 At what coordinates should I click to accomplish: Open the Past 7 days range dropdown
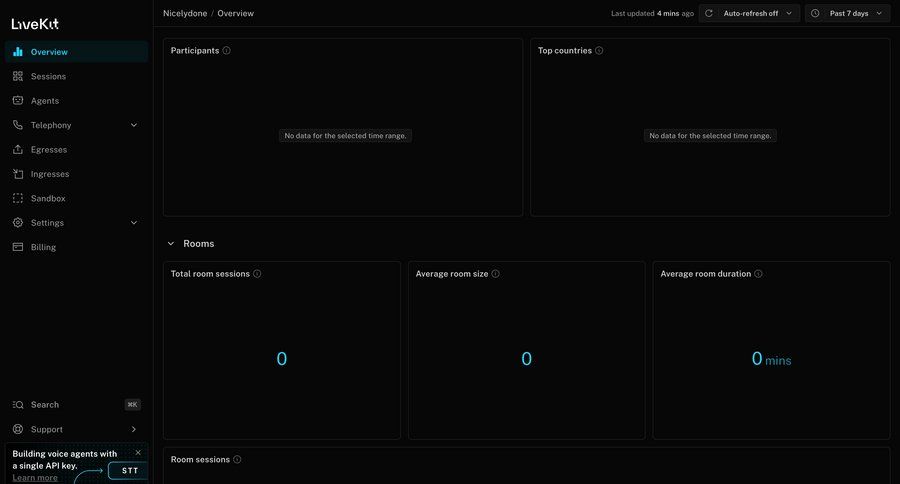(847, 13)
